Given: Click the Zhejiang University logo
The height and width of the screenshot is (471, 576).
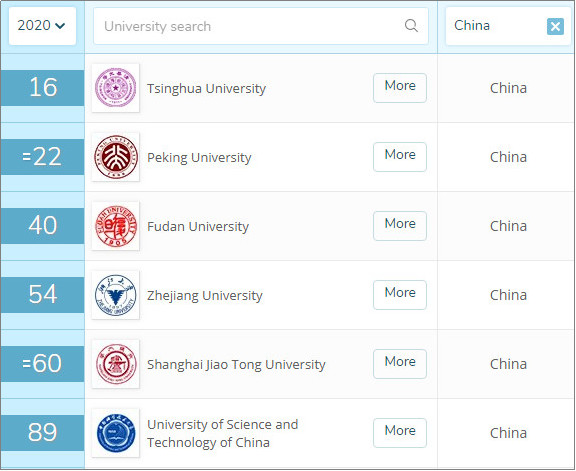Looking at the screenshot, I should (115, 295).
